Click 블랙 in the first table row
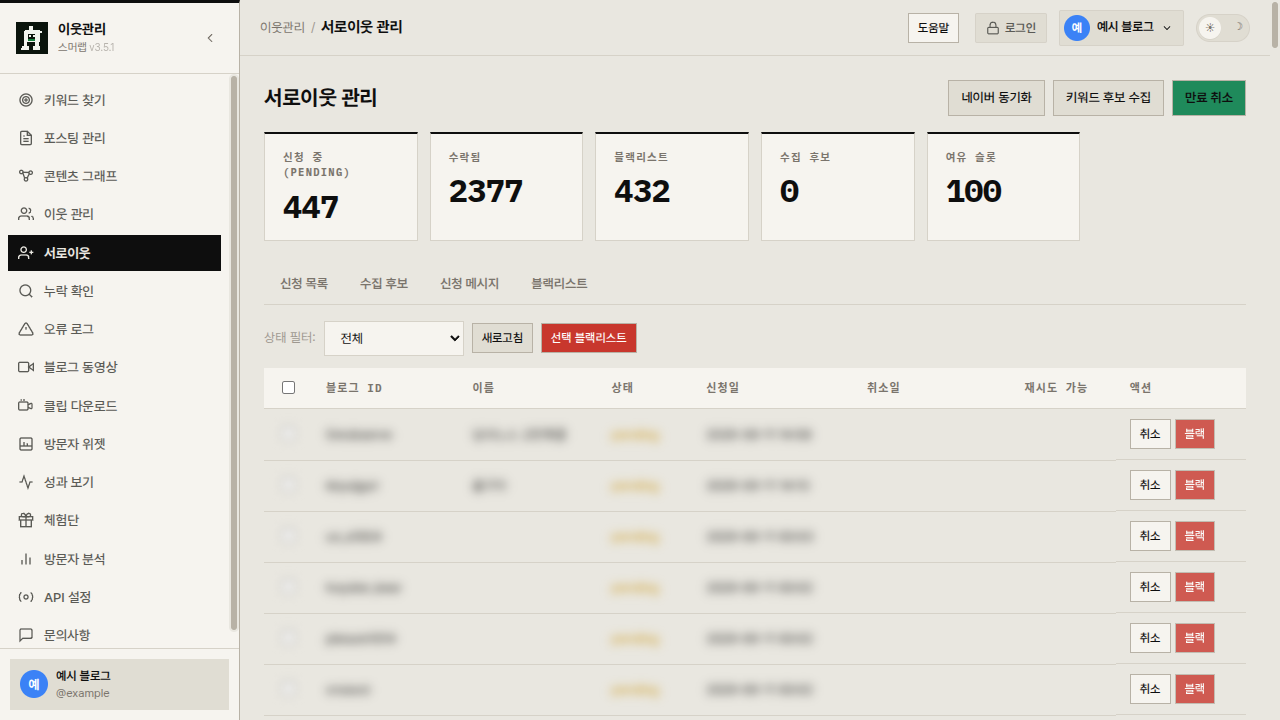The width and height of the screenshot is (1280, 720). point(1195,434)
